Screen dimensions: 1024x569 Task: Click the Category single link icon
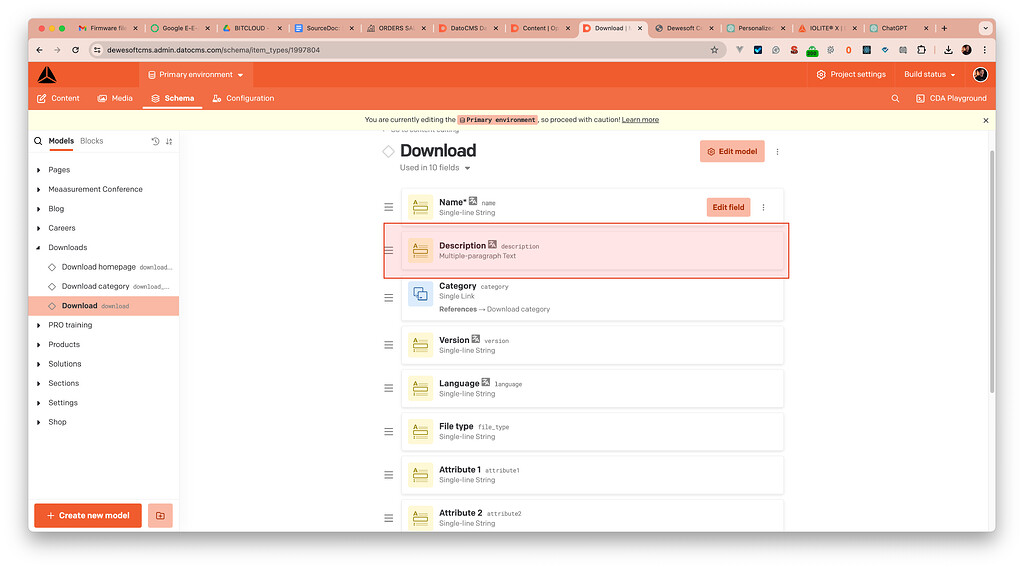420,294
